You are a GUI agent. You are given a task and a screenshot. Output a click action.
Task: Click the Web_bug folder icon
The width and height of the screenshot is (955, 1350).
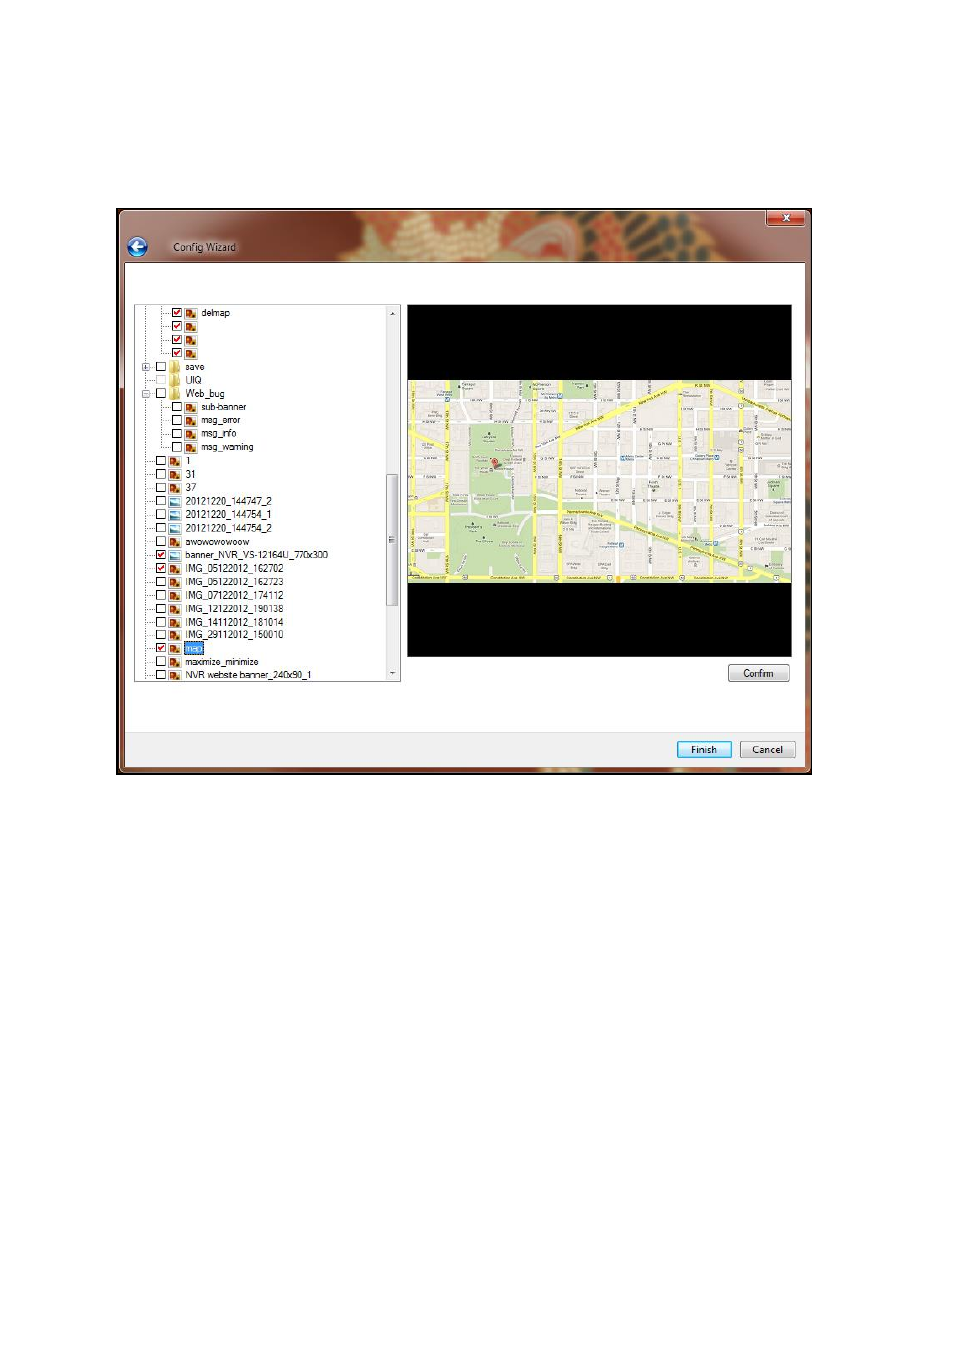coord(175,394)
